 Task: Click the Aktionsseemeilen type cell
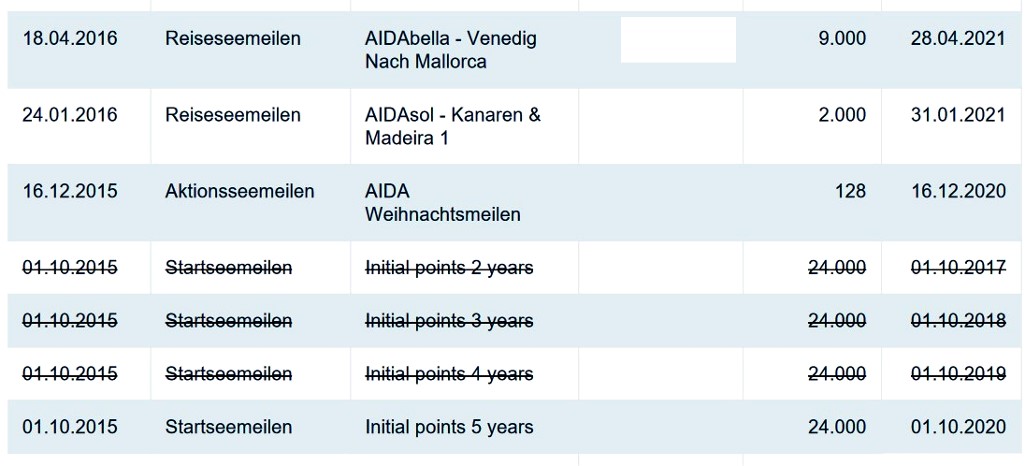tap(240, 191)
